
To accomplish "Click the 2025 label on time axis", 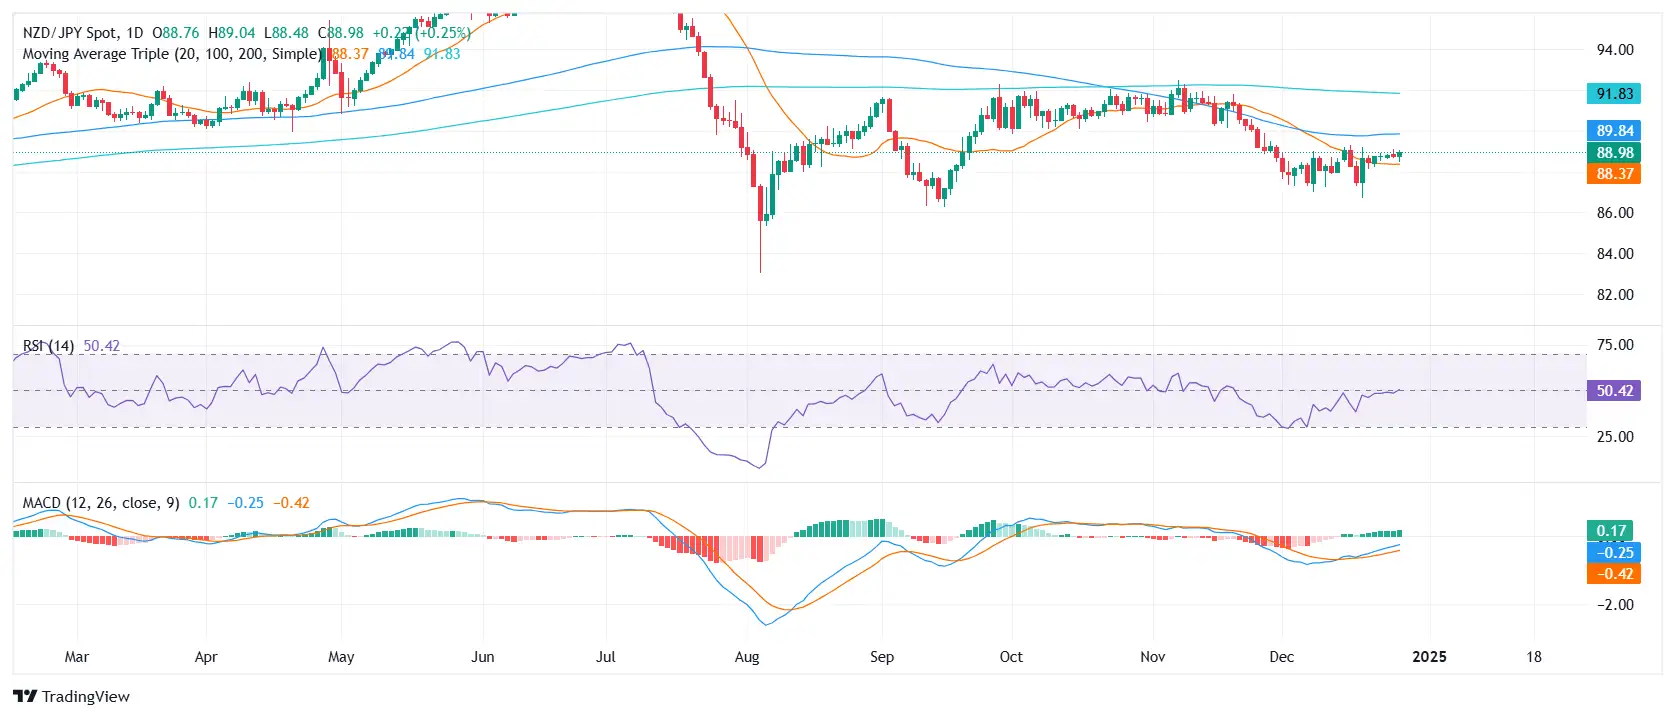I will [x=1429, y=657].
